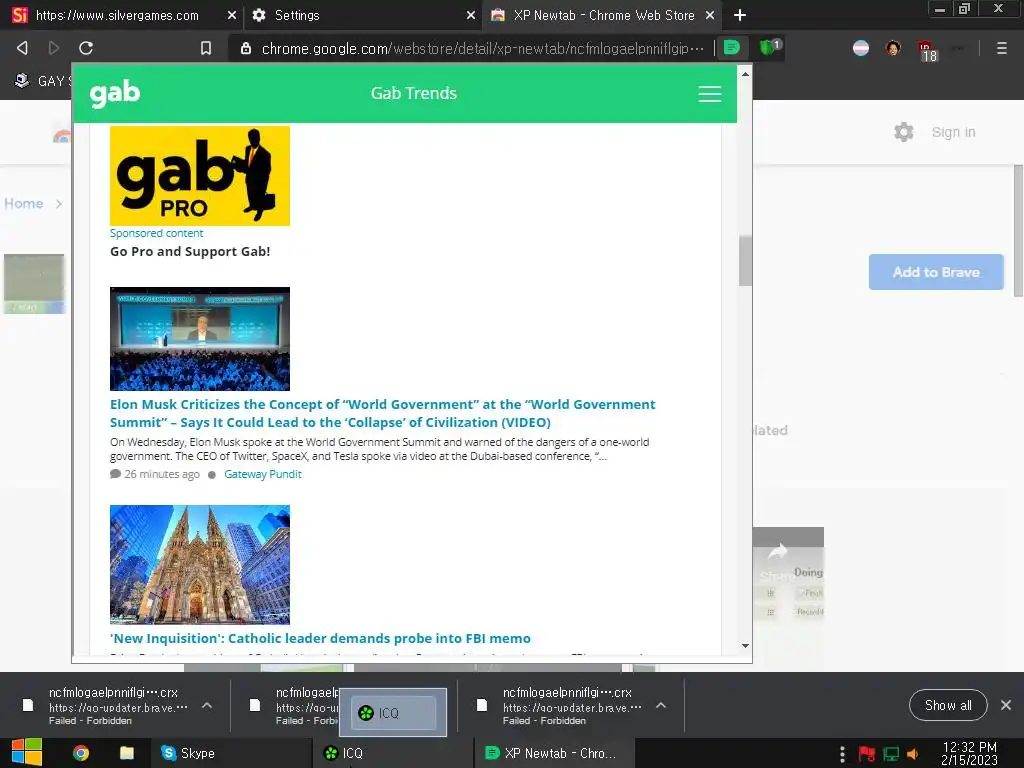Click the cathedral photo thumbnail
The width and height of the screenshot is (1024, 768).
click(200, 565)
